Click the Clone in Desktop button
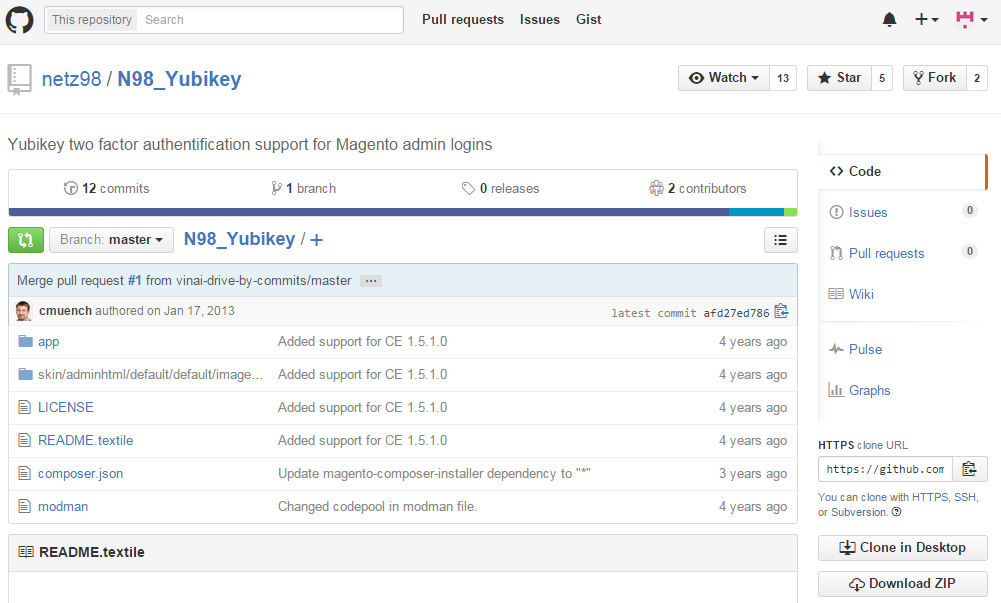The image size is (1001, 603). tap(903, 548)
